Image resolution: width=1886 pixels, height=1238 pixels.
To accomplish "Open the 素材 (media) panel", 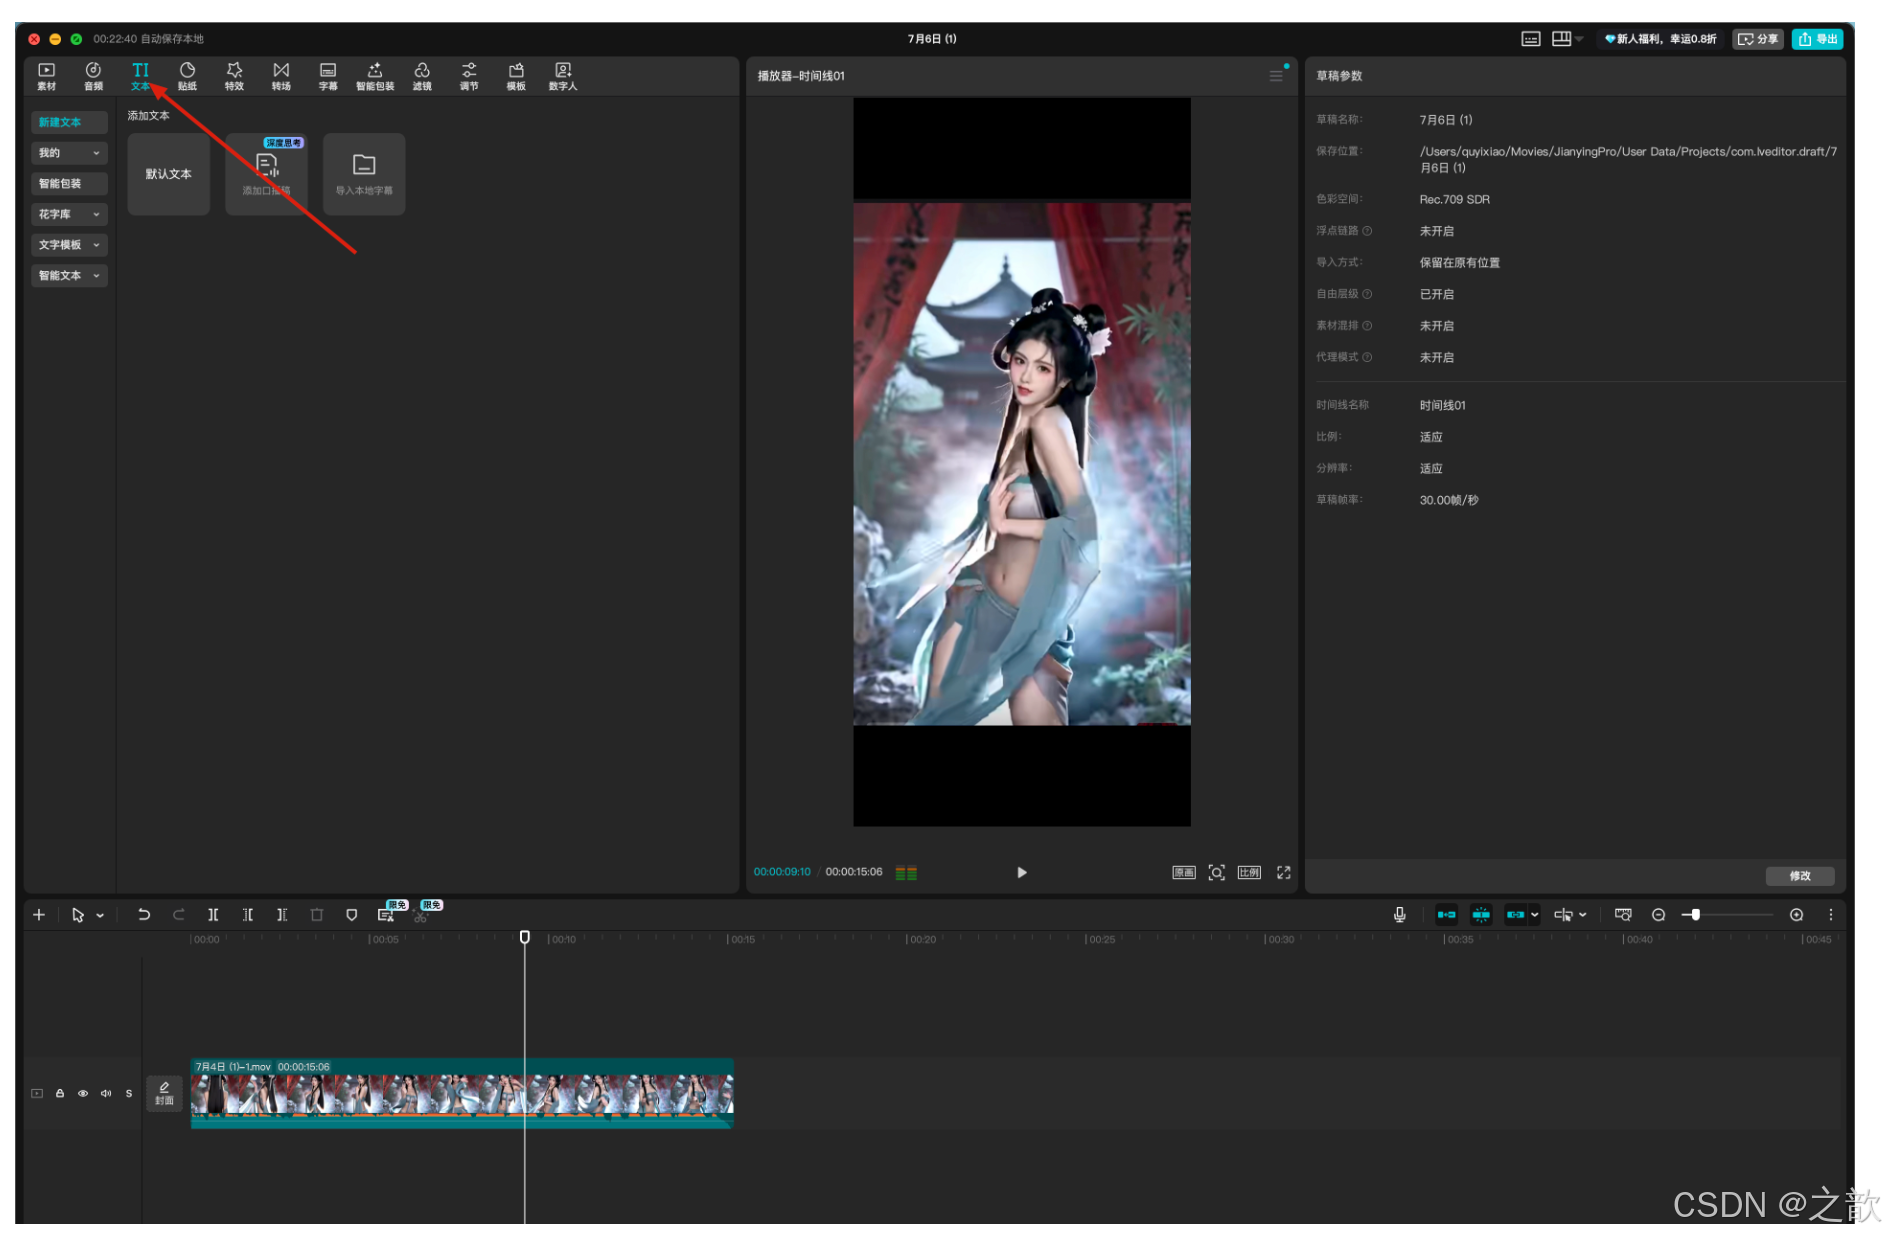I will coord(46,76).
